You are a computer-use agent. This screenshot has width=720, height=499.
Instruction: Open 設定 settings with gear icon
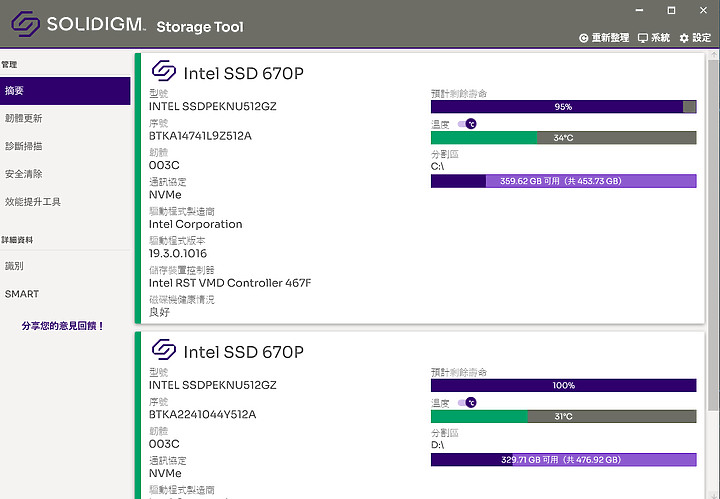coord(695,38)
